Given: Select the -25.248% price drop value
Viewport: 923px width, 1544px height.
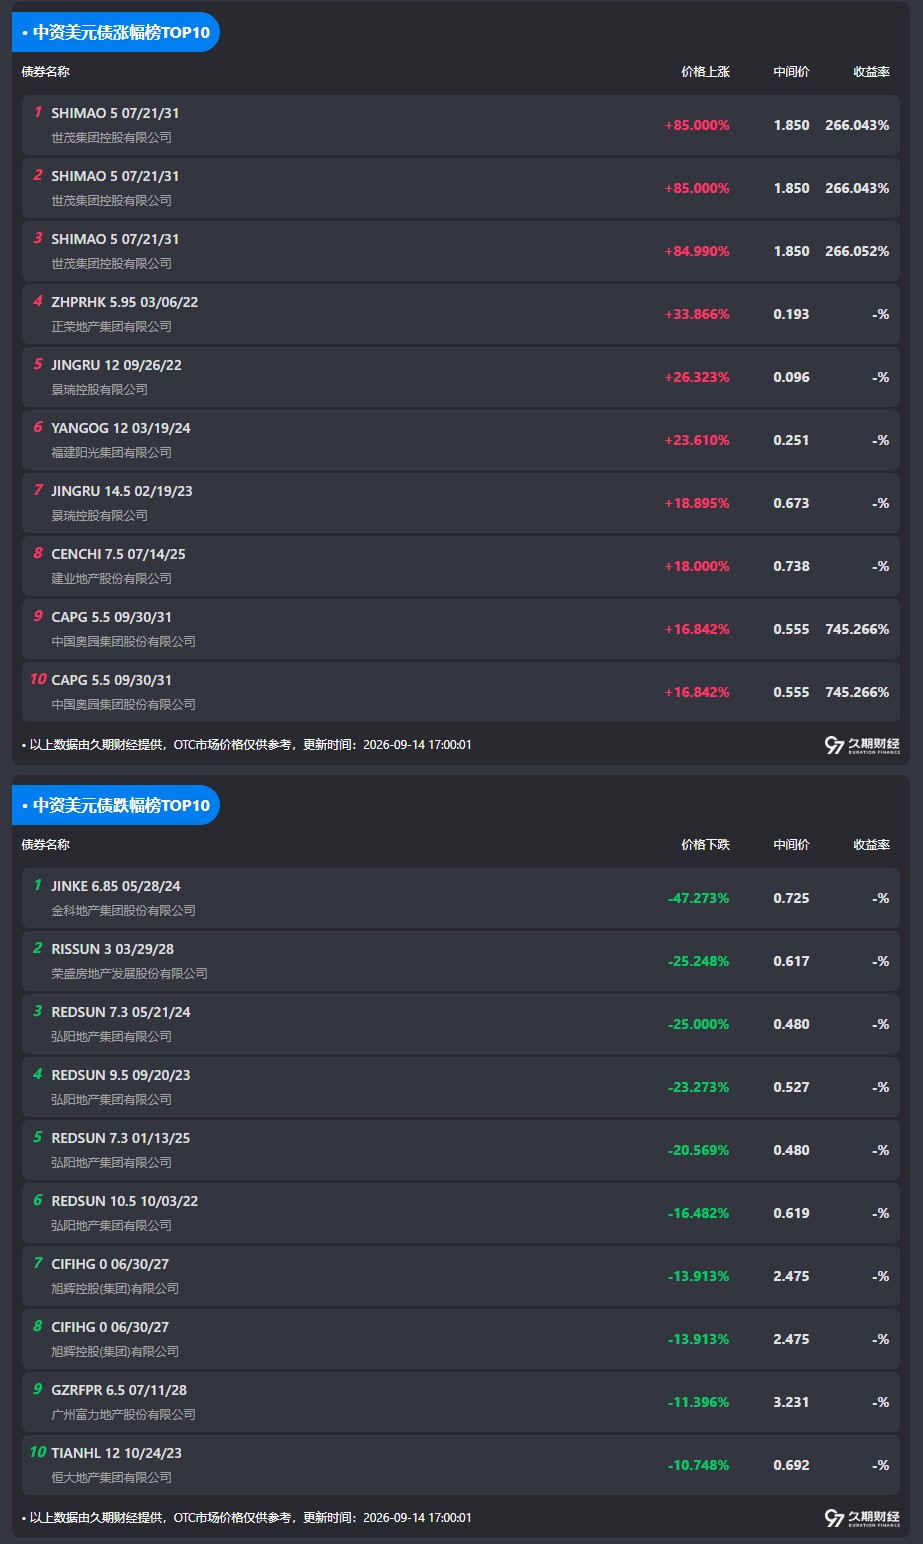Looking at the screenshot, I should click(699, 961).
